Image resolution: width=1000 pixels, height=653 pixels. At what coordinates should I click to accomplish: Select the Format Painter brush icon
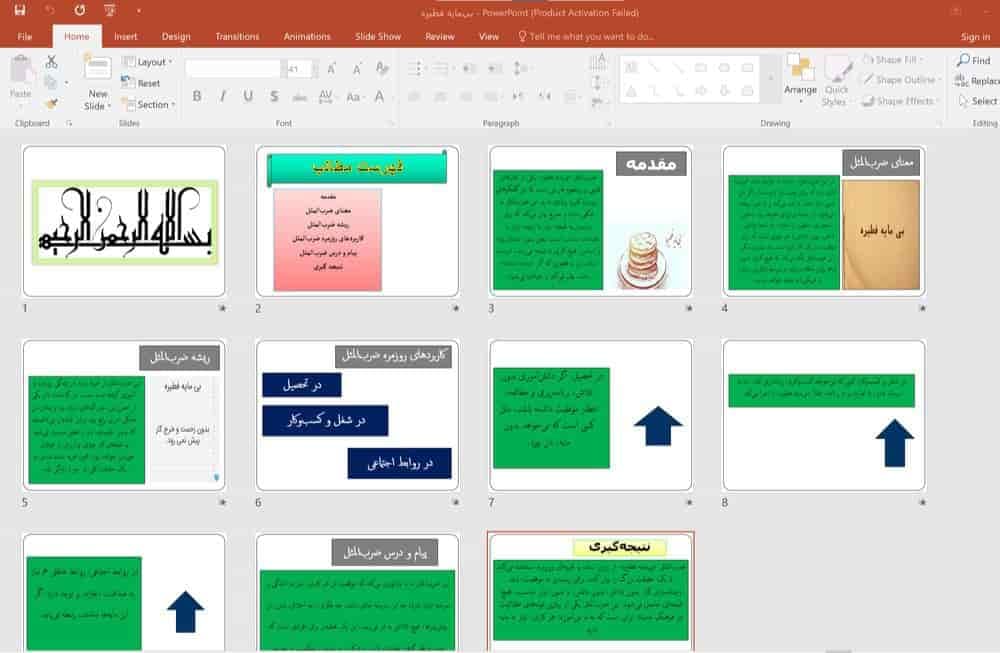point(52,103)
